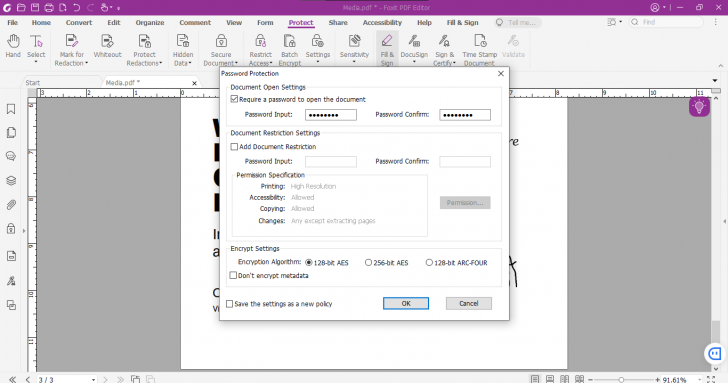The height and width of the screenshot is (383, 728).
Task: Open the Restrict Access tool
Action: pyautogui.click(x=260, y=50)
